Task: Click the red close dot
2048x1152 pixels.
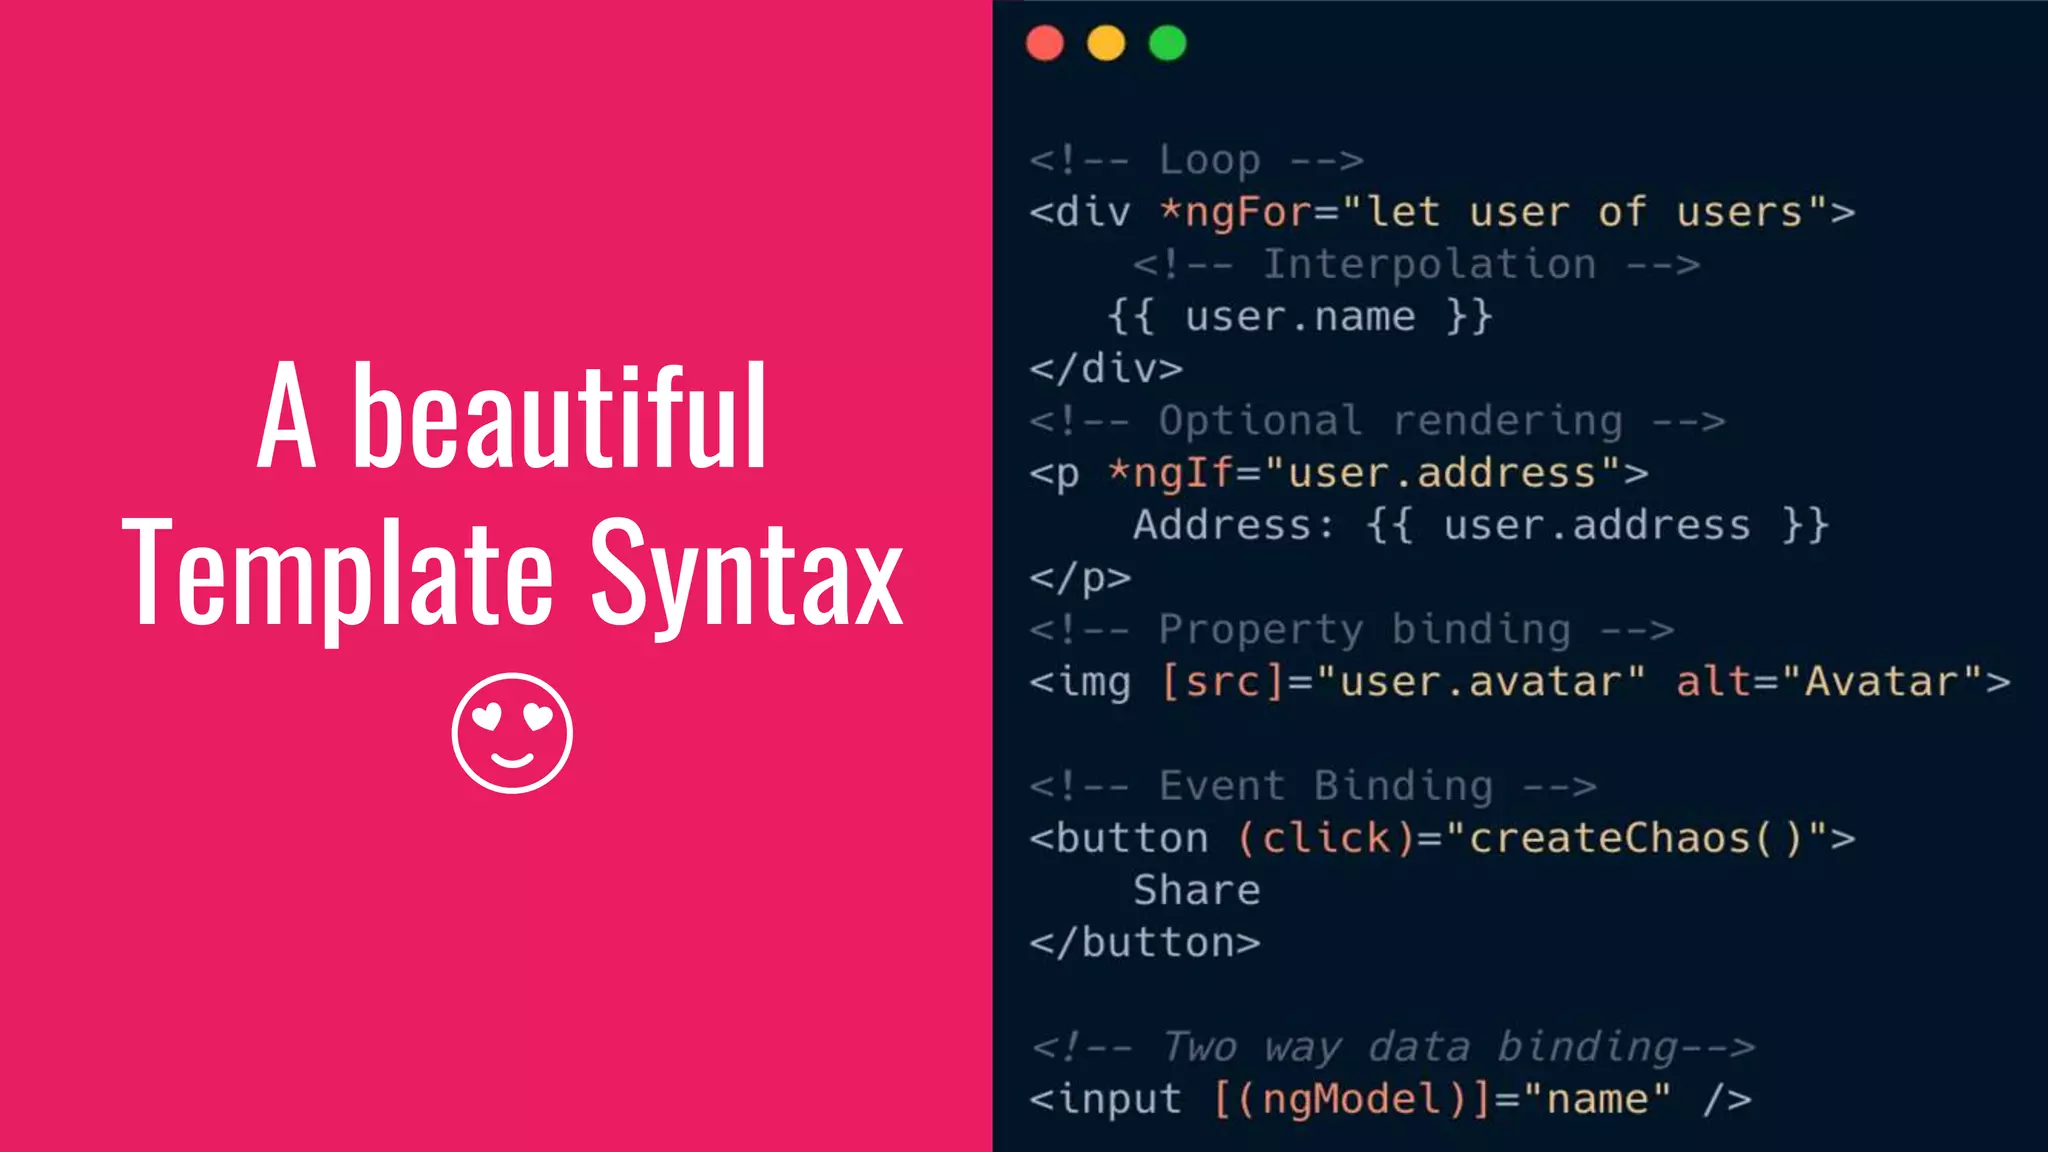Action: (x=1045, y=44)
